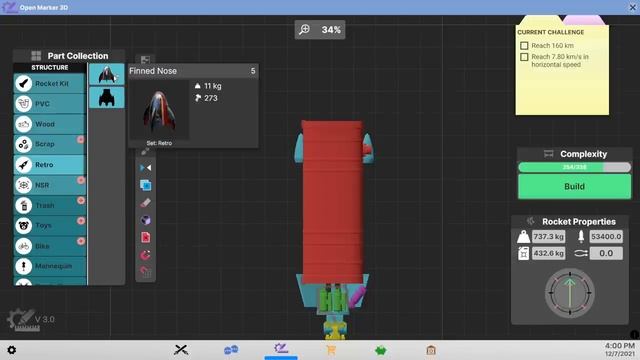Image resolution: width=640 pixels, height=360 pixels.
Task: Select the pink eraser tool
Action: [x=146, y=202]
